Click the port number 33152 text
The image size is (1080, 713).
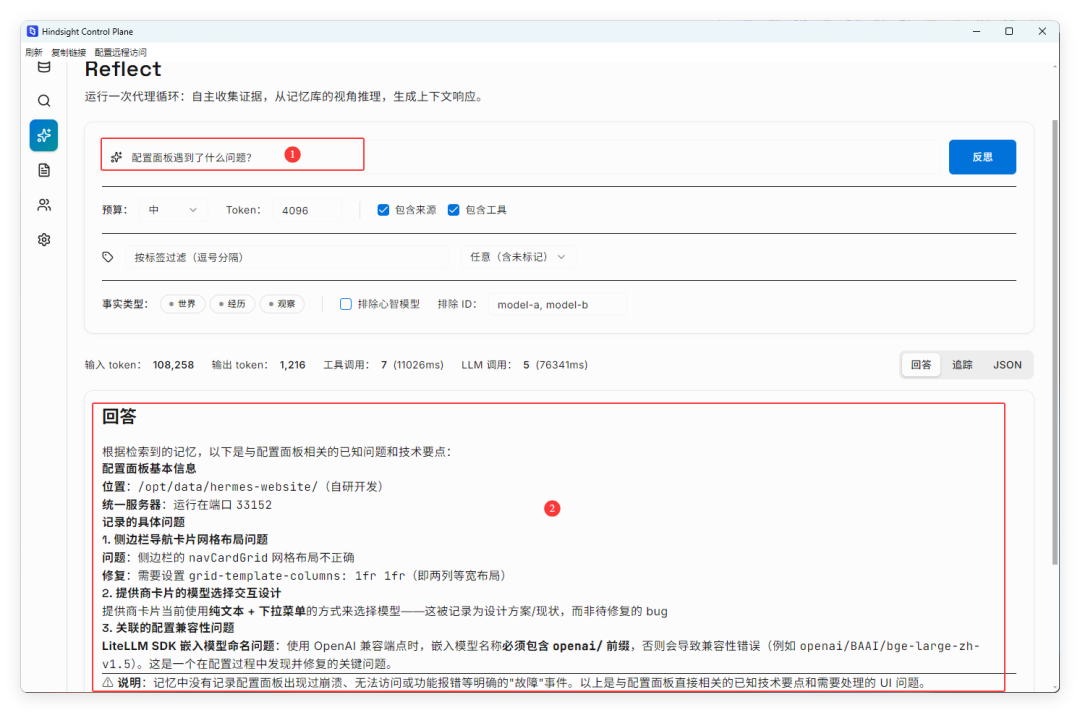coord(253,504)
